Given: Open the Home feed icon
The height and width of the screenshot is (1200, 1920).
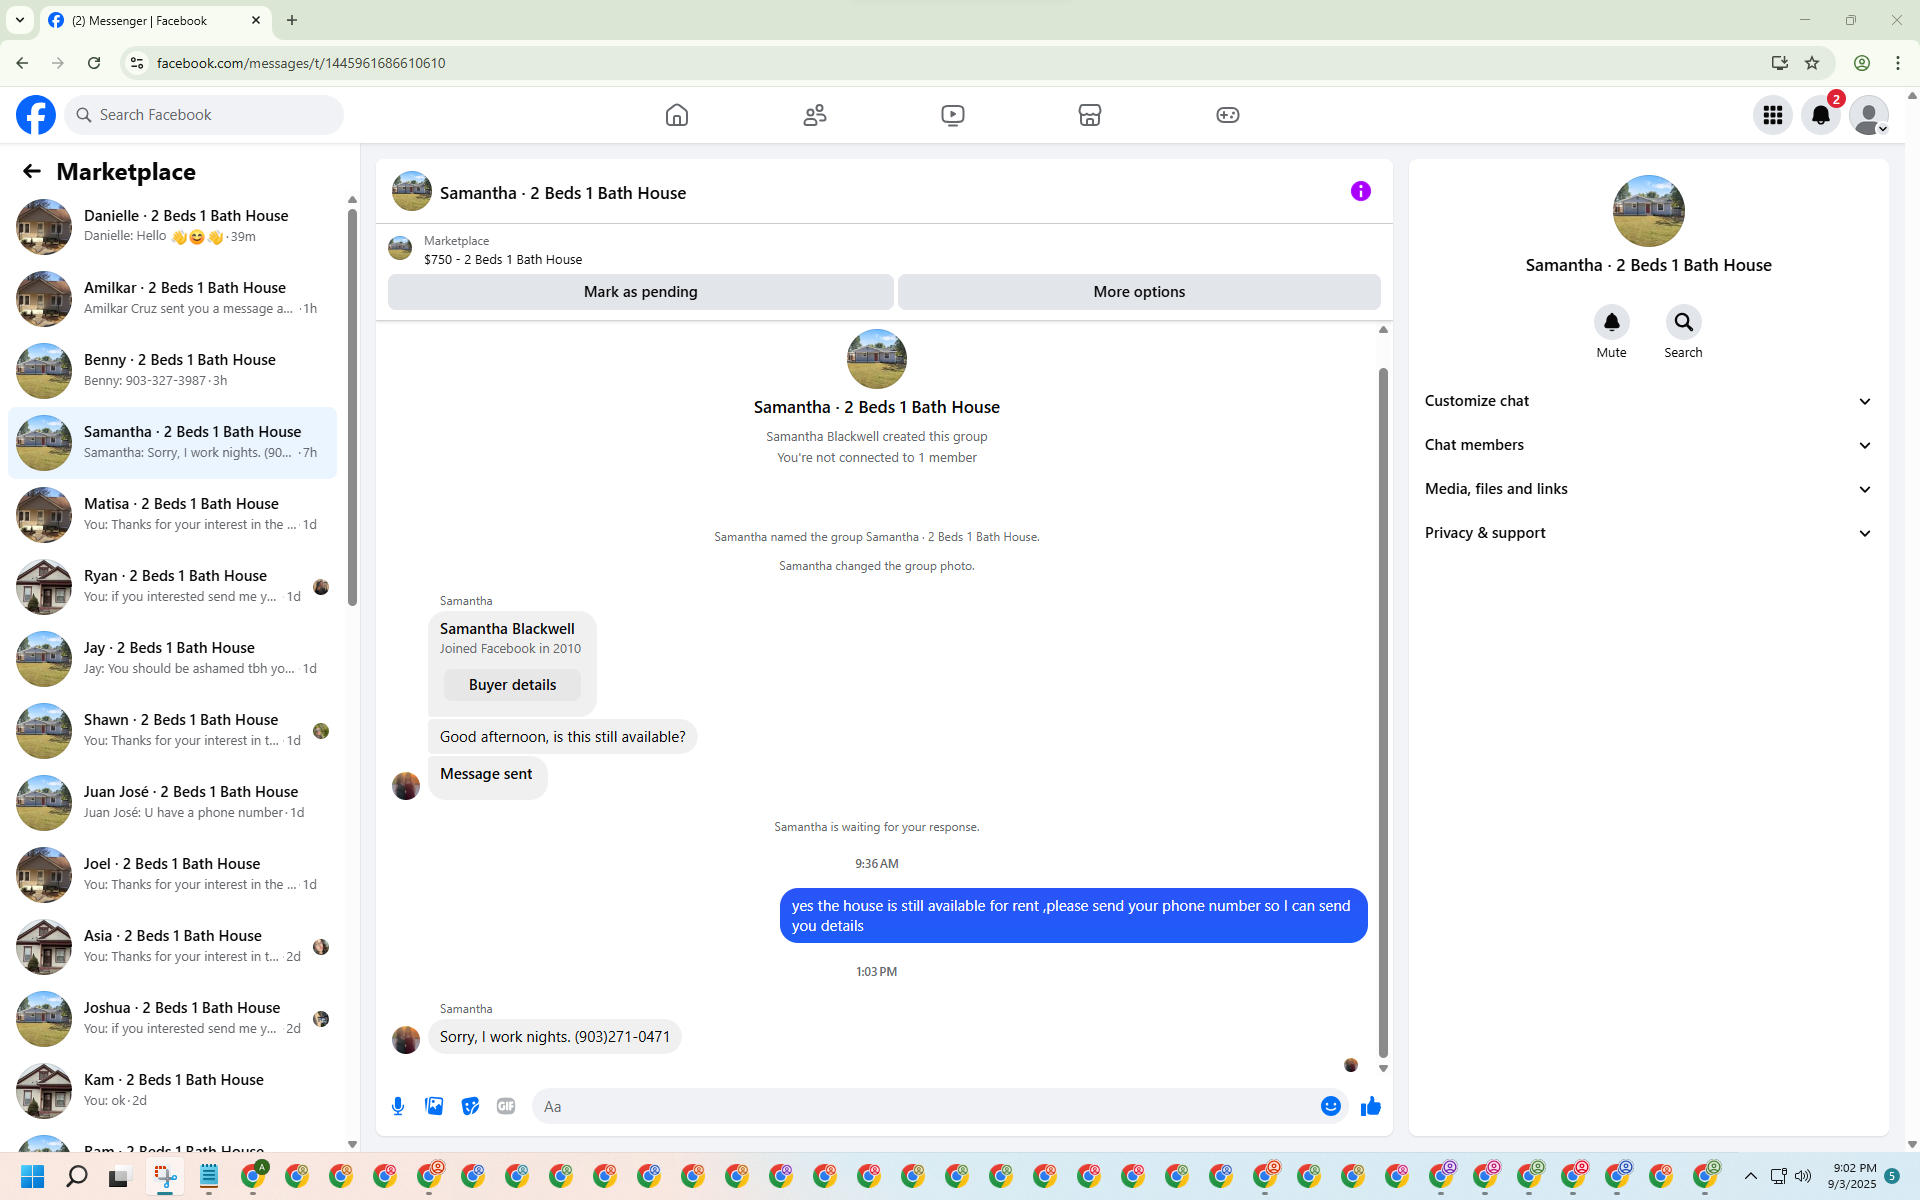Looking at the screenshot, I should tap(677, 115).
